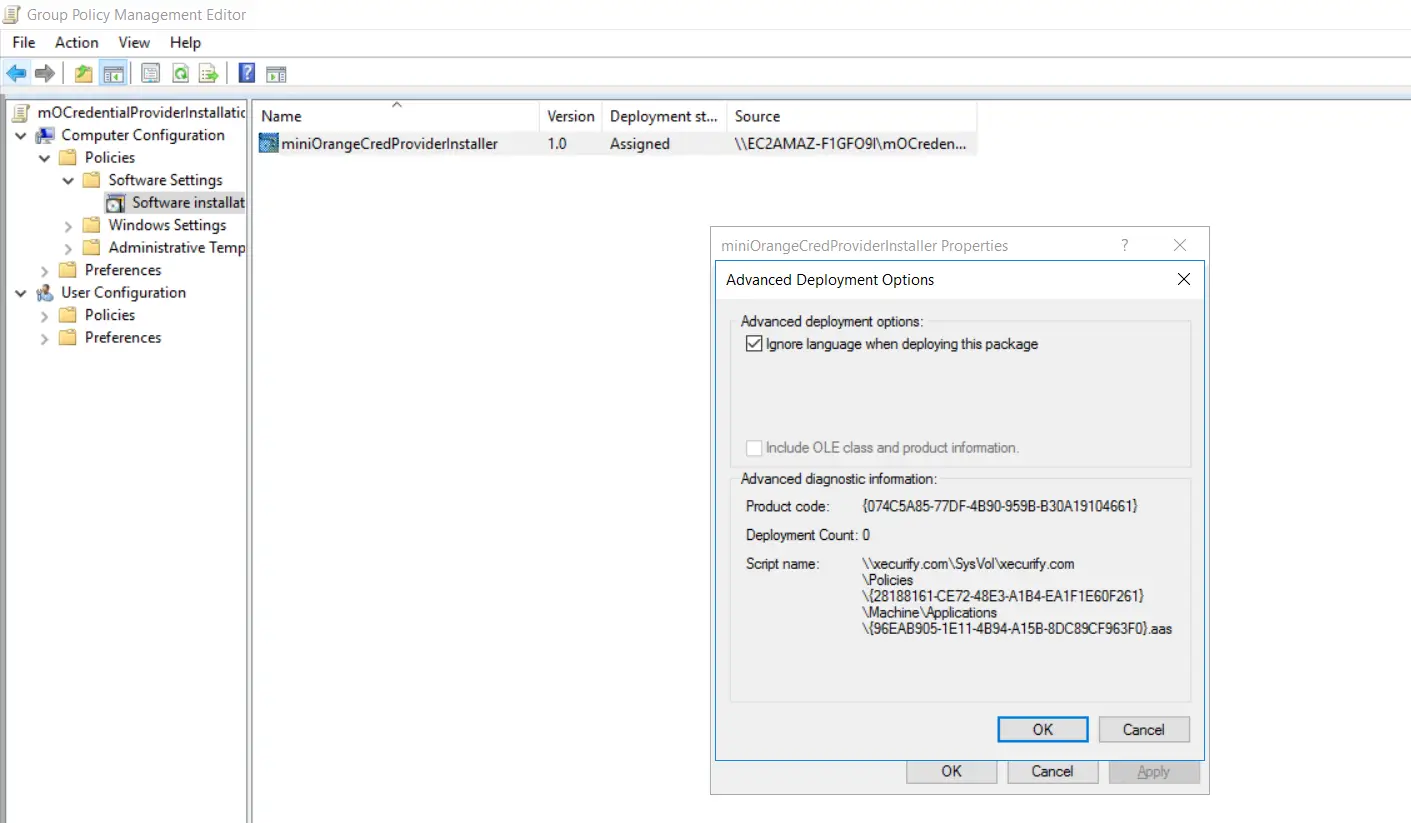Click the miniOrangeCredProviderInstaller package icon
Screen dimensions: 1411x823
point(269,143)
